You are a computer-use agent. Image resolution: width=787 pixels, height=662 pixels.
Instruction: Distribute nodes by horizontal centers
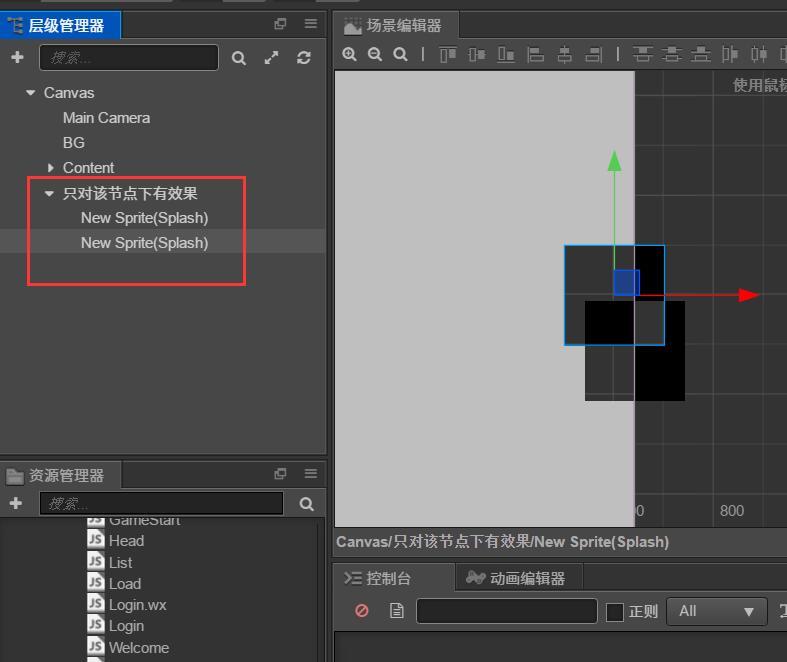pyautogui.click(x=759, y=54)
